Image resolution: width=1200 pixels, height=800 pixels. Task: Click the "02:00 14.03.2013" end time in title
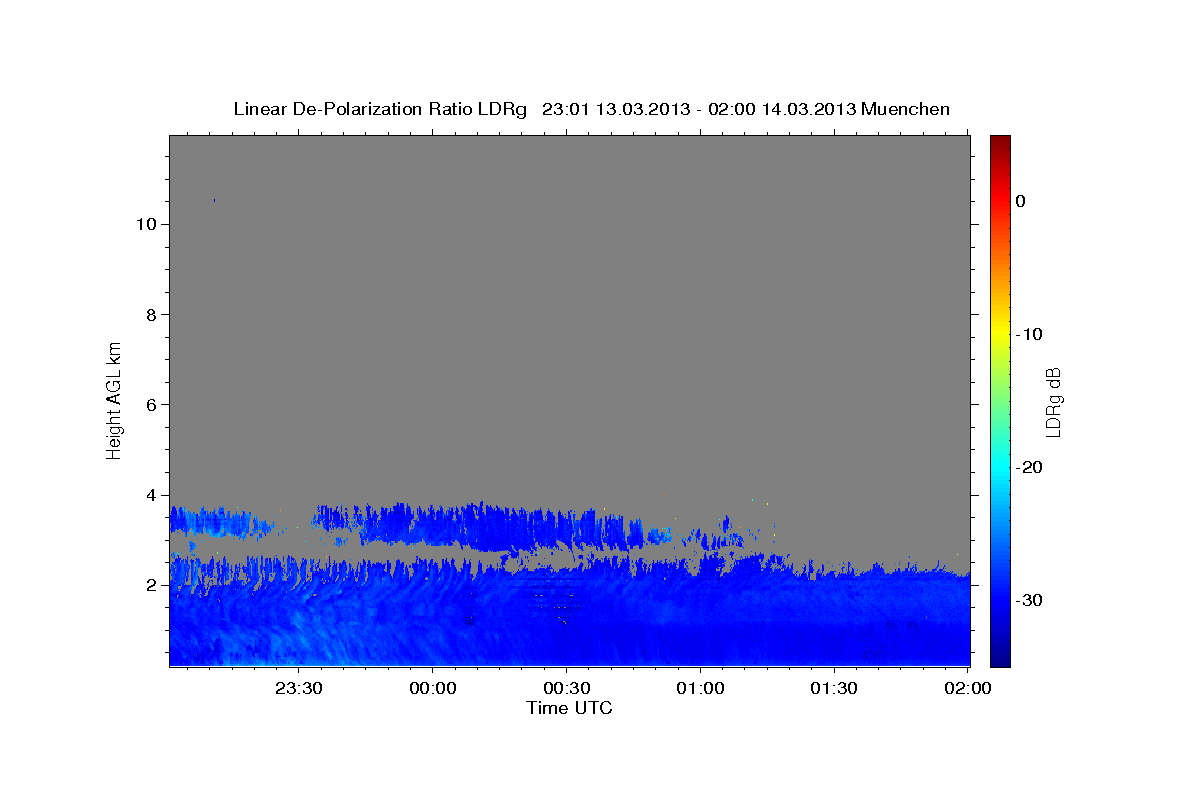coord(782,109)
